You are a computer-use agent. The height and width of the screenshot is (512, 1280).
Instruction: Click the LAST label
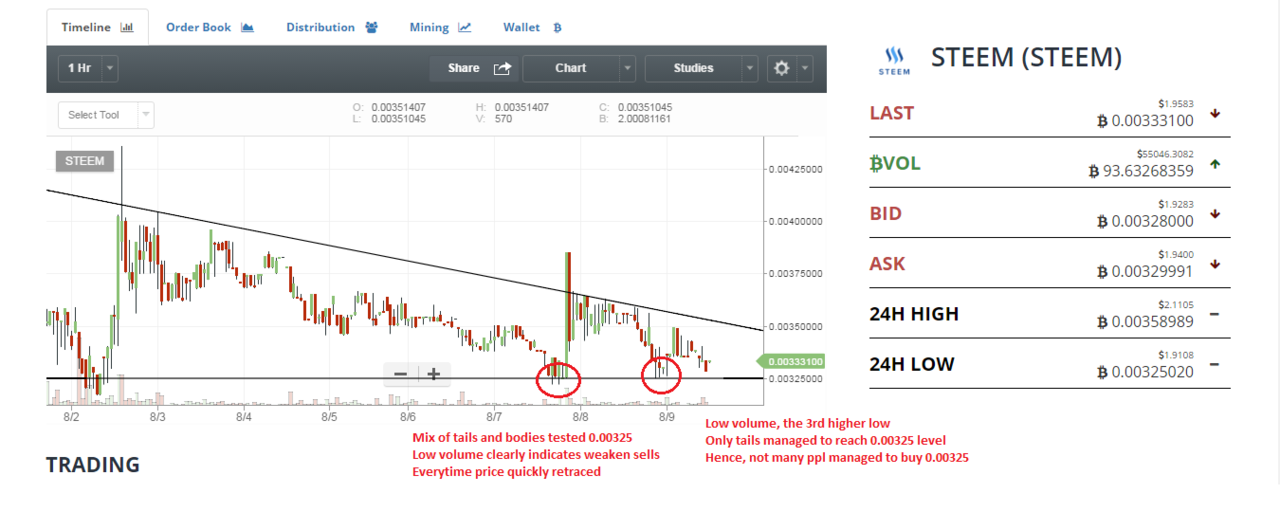[x=892, y=113]
